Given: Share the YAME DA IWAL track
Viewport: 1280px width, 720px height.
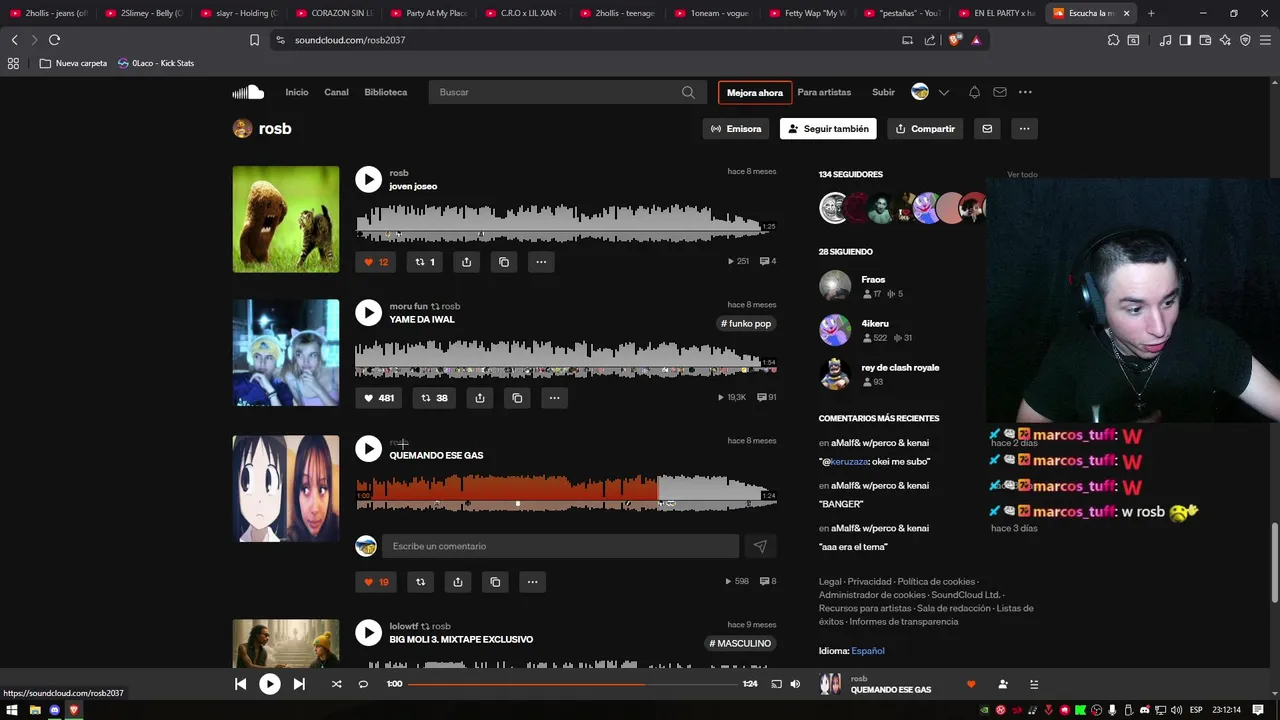Looking at the screenshot, I should (479, 398).
